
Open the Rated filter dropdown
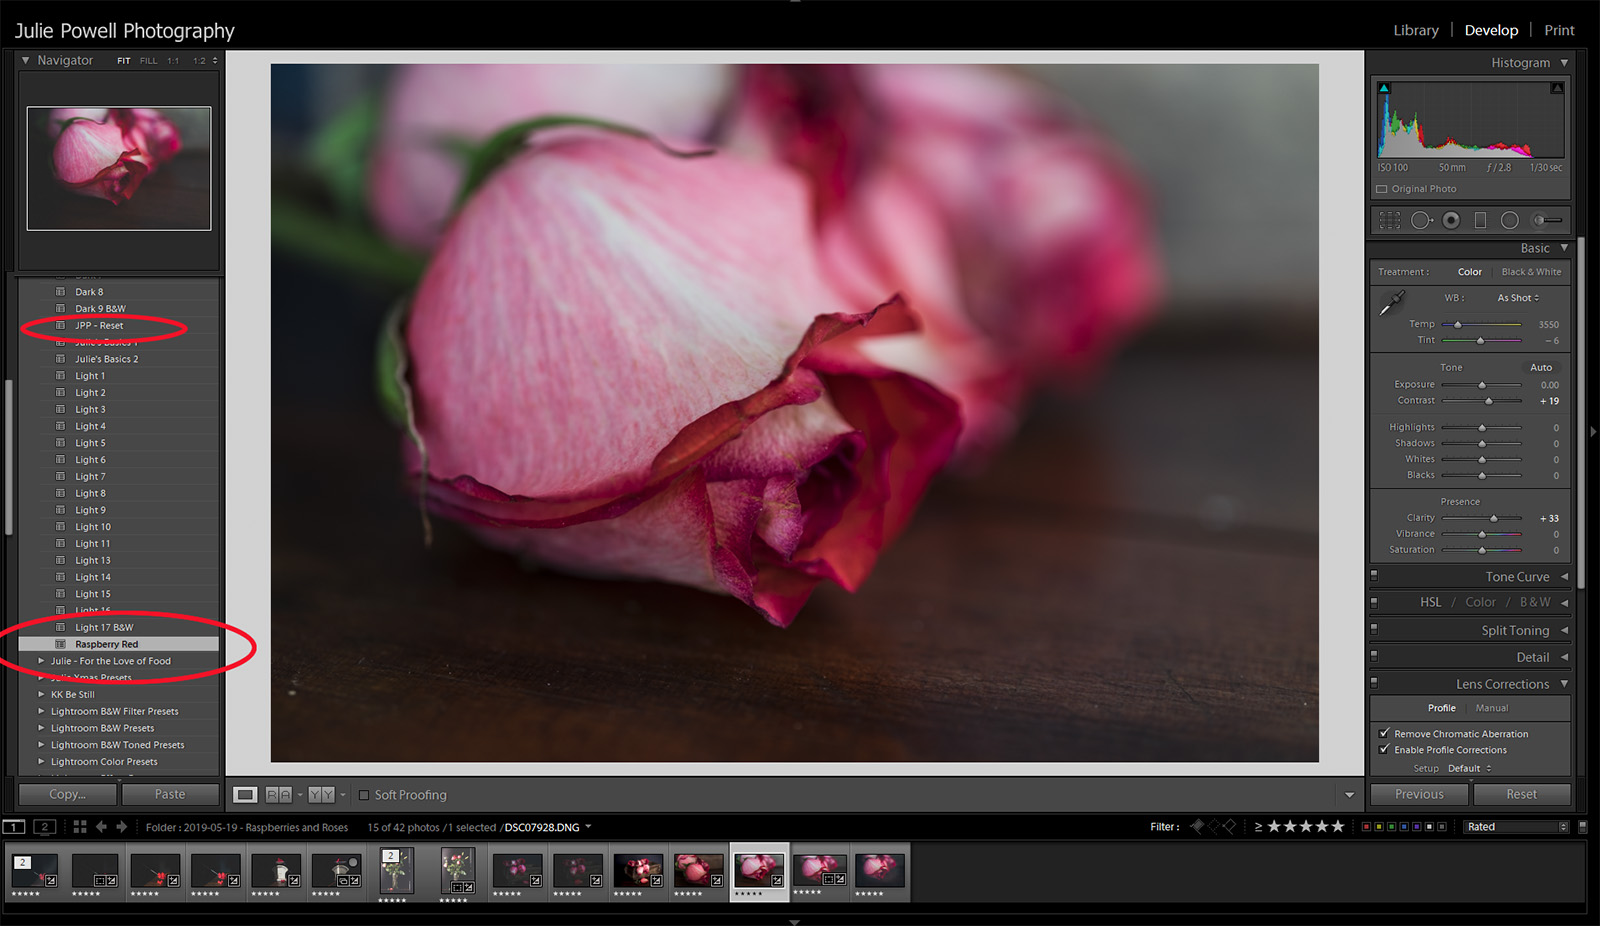(x=1516, y=827)
